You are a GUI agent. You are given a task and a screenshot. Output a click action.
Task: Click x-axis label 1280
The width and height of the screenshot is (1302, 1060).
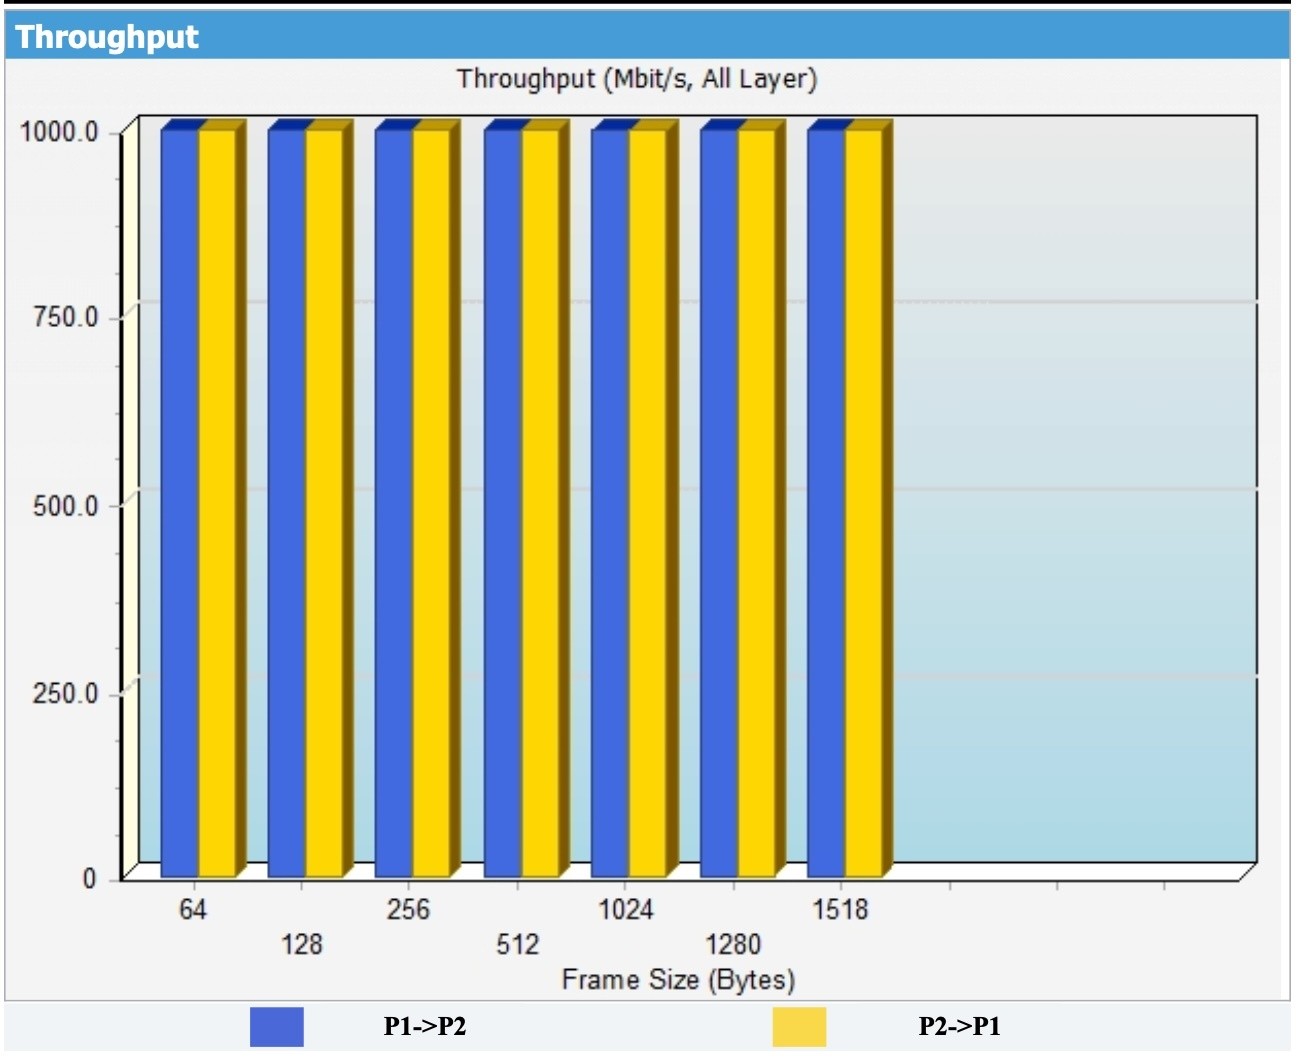tap(733, 944)
